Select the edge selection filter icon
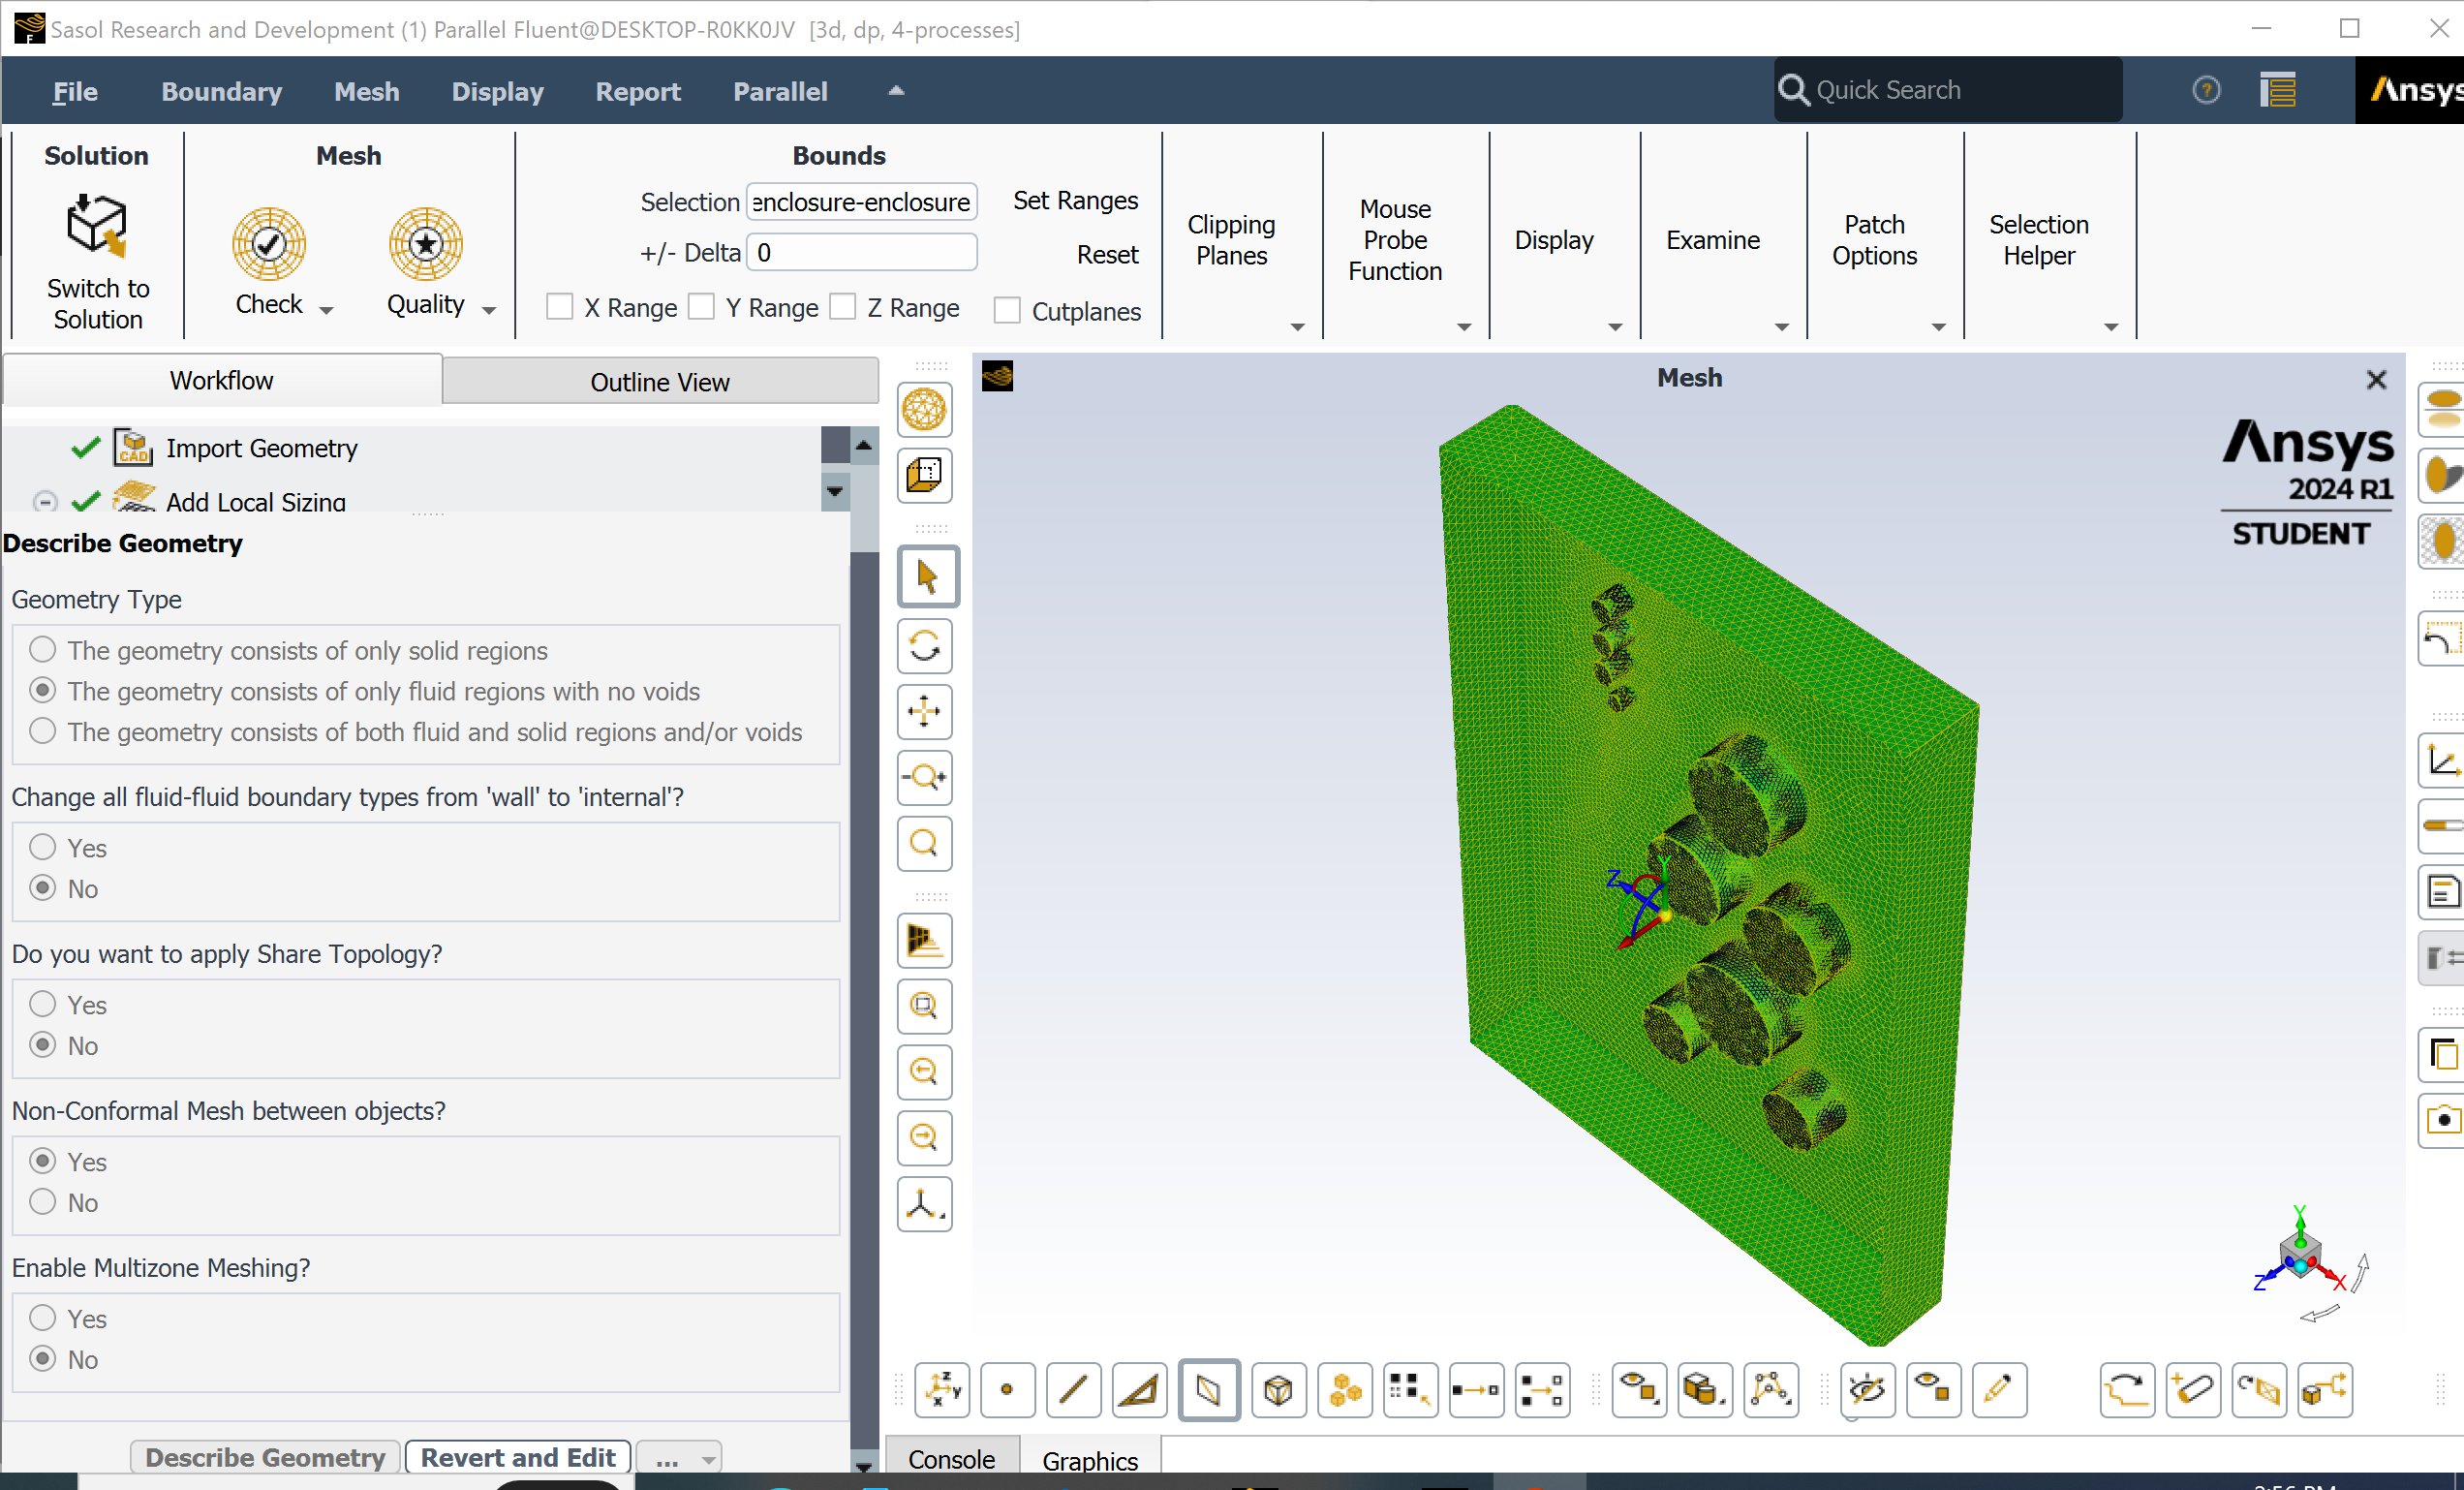The image size is (2464, 1490). point(1073,1389)
